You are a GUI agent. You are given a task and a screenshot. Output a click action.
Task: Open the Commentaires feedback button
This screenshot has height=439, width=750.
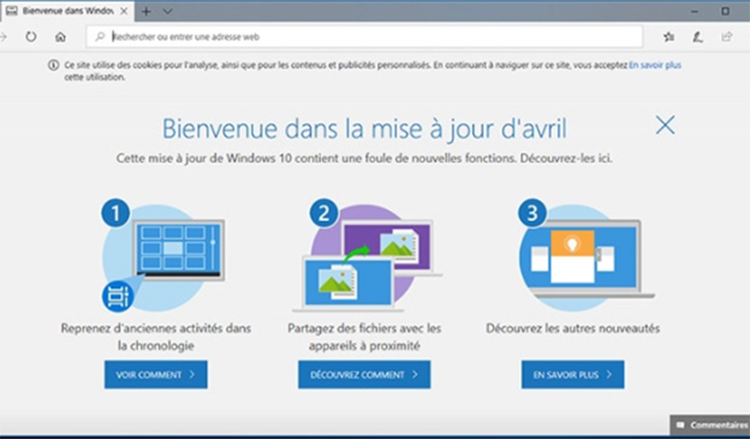(711, 425)
